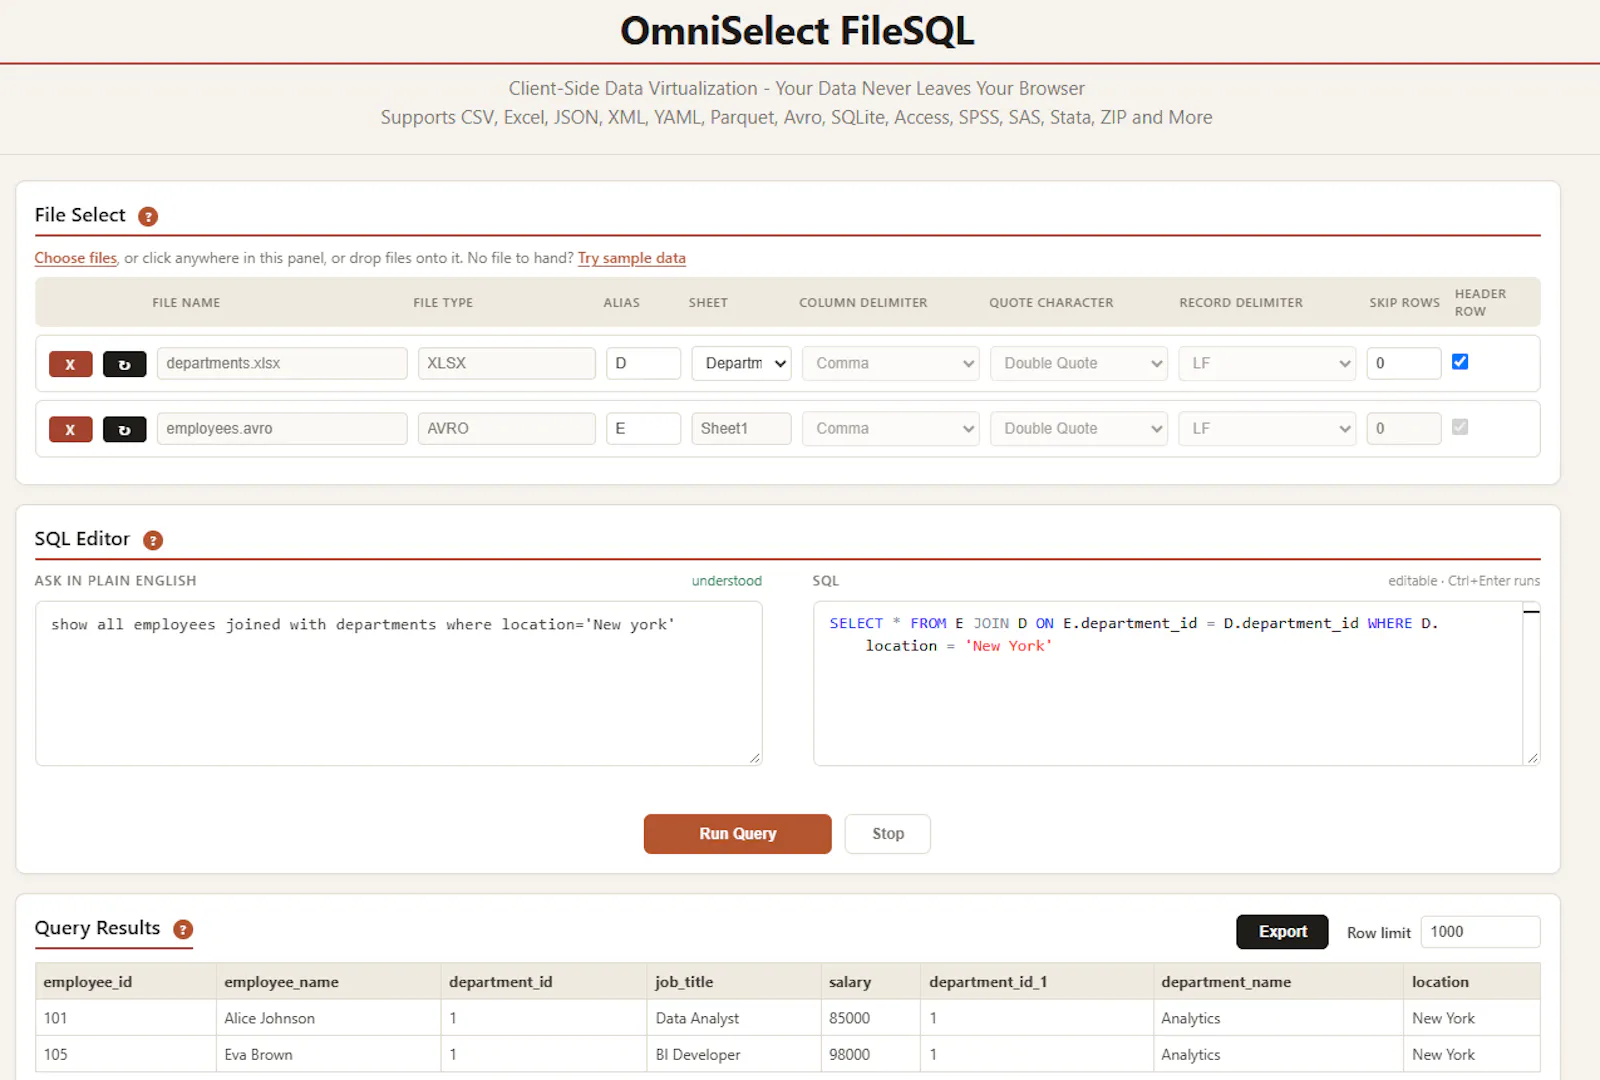Reload the departments.xlsx file
This screenshot has height=1080, width=1600.
pos(125,364)
